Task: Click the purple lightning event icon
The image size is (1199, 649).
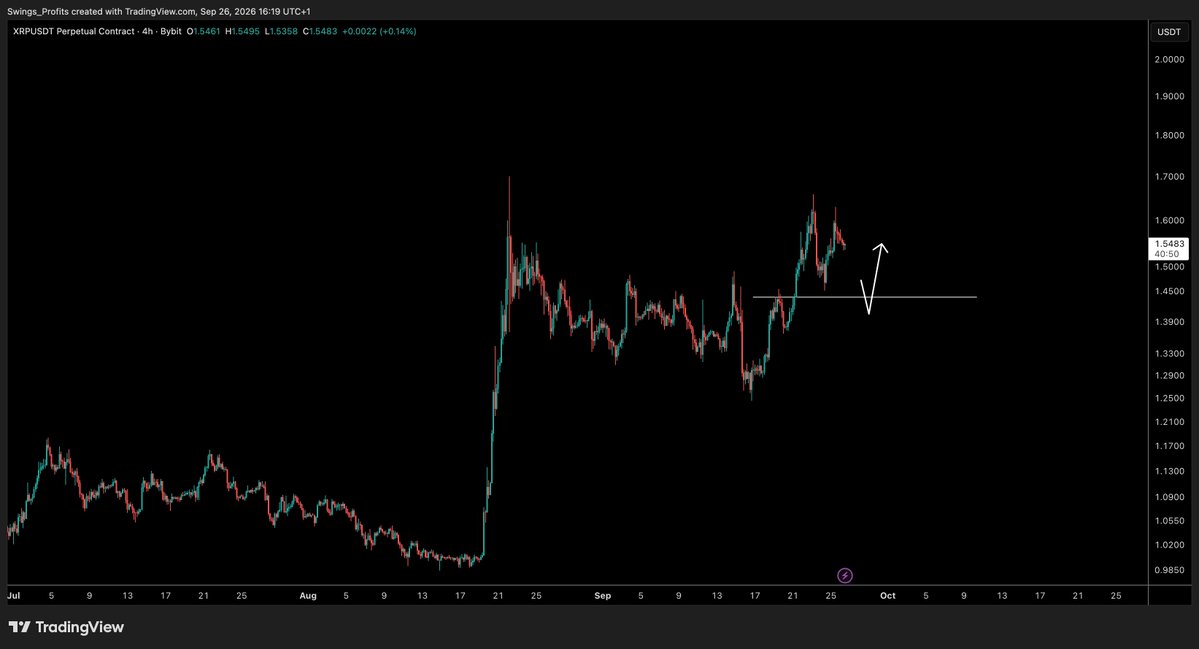Action: click(845, 576)
